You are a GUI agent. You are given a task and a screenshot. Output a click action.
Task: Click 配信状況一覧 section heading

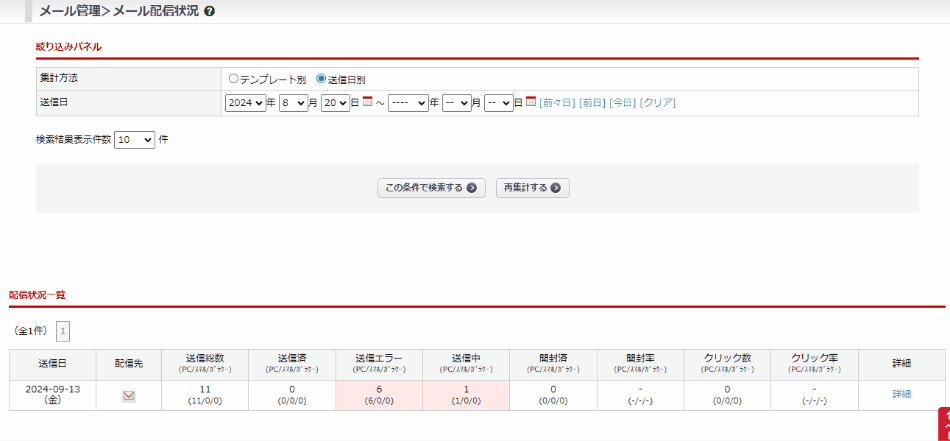pos(37,296)
